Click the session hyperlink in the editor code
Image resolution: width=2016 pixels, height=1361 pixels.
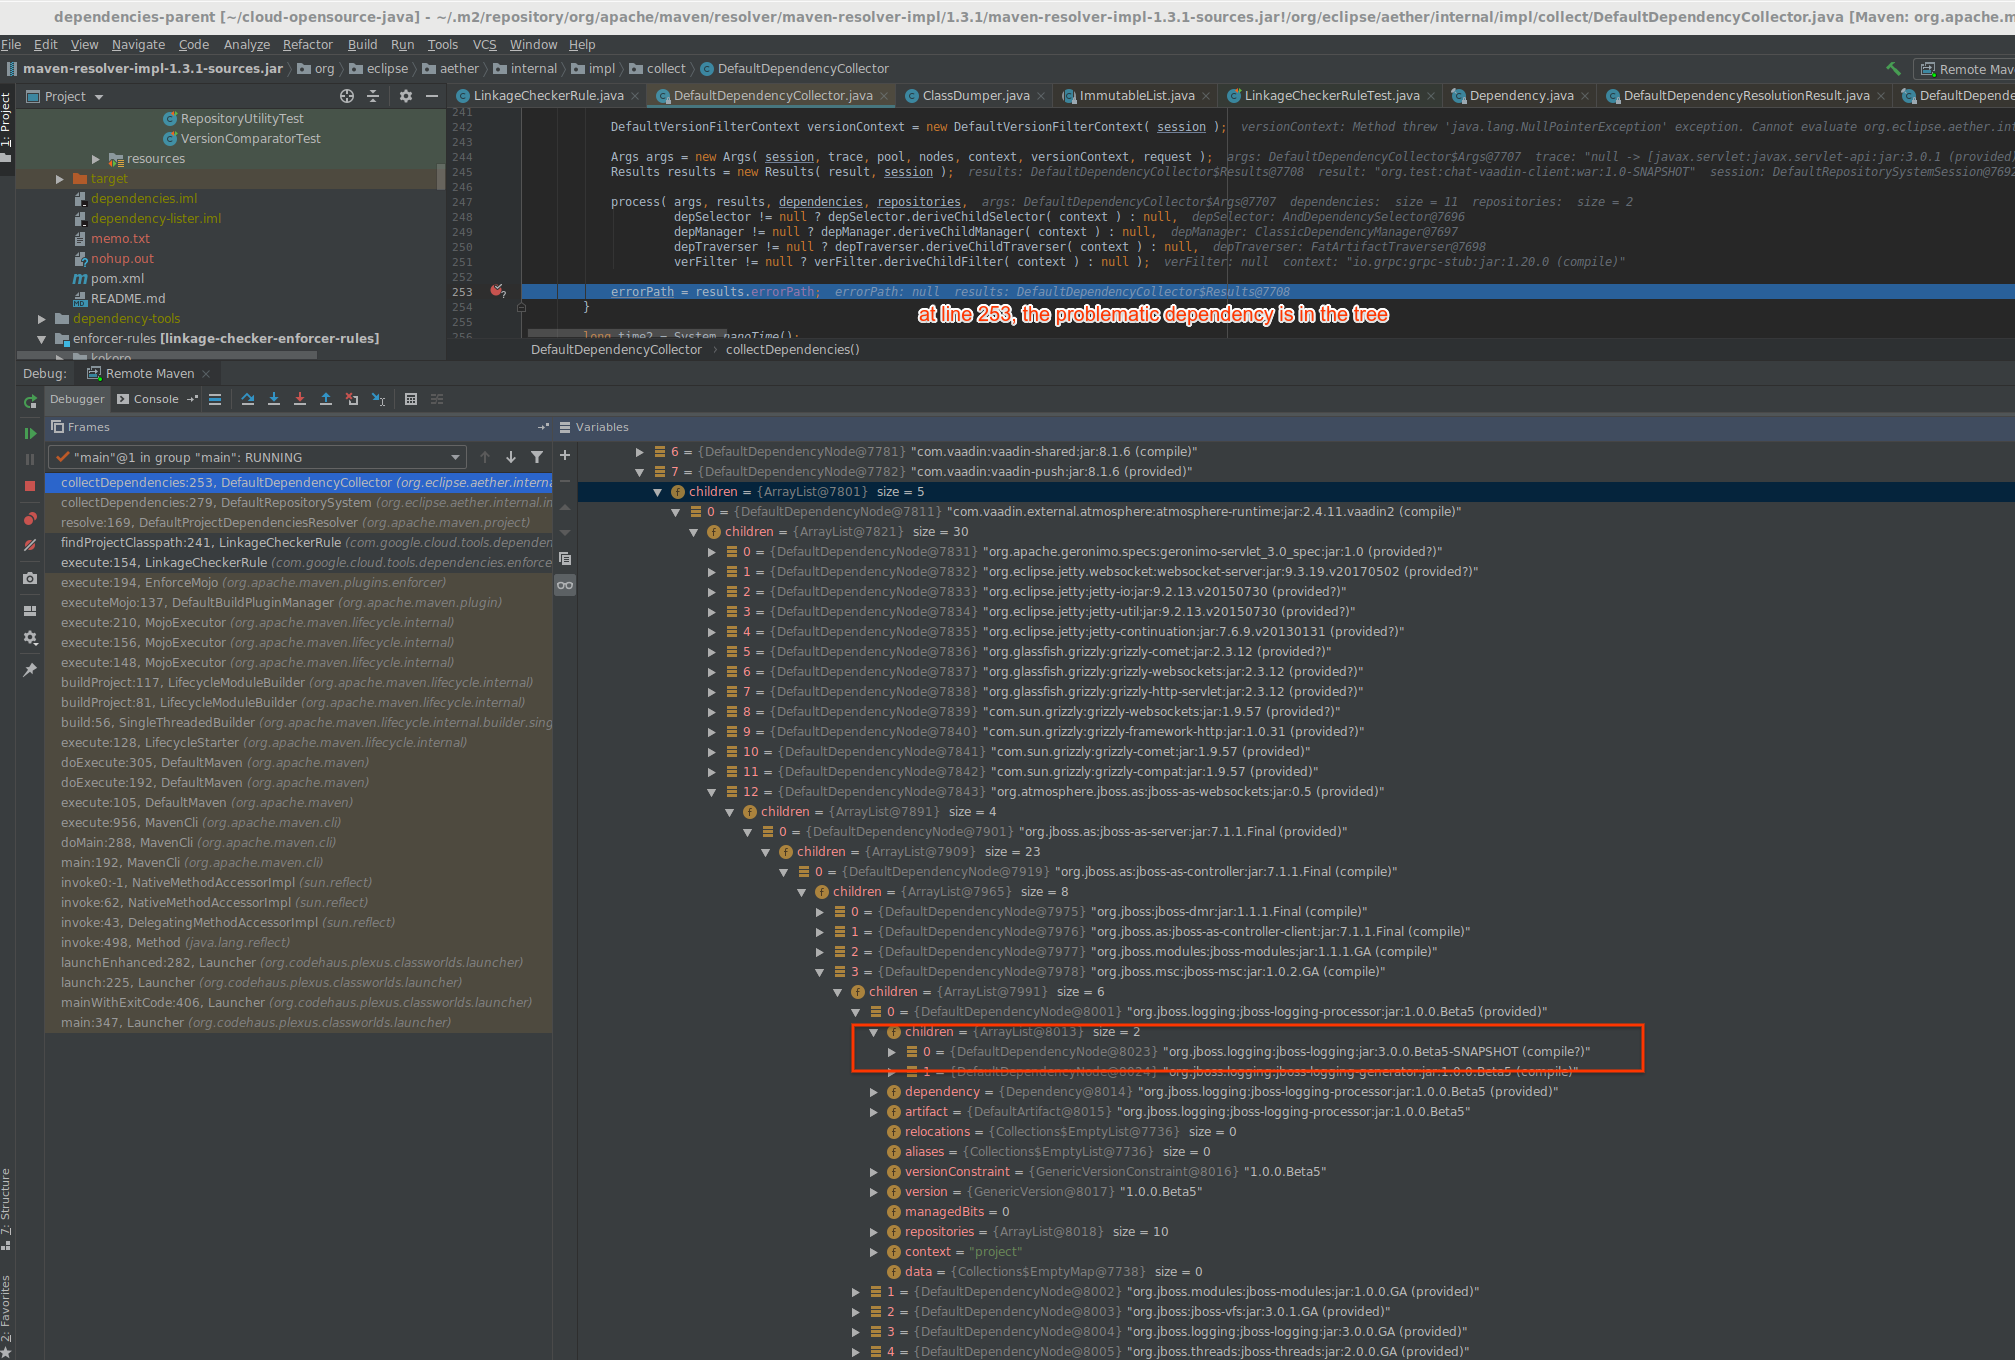[x=1181, y=127]
